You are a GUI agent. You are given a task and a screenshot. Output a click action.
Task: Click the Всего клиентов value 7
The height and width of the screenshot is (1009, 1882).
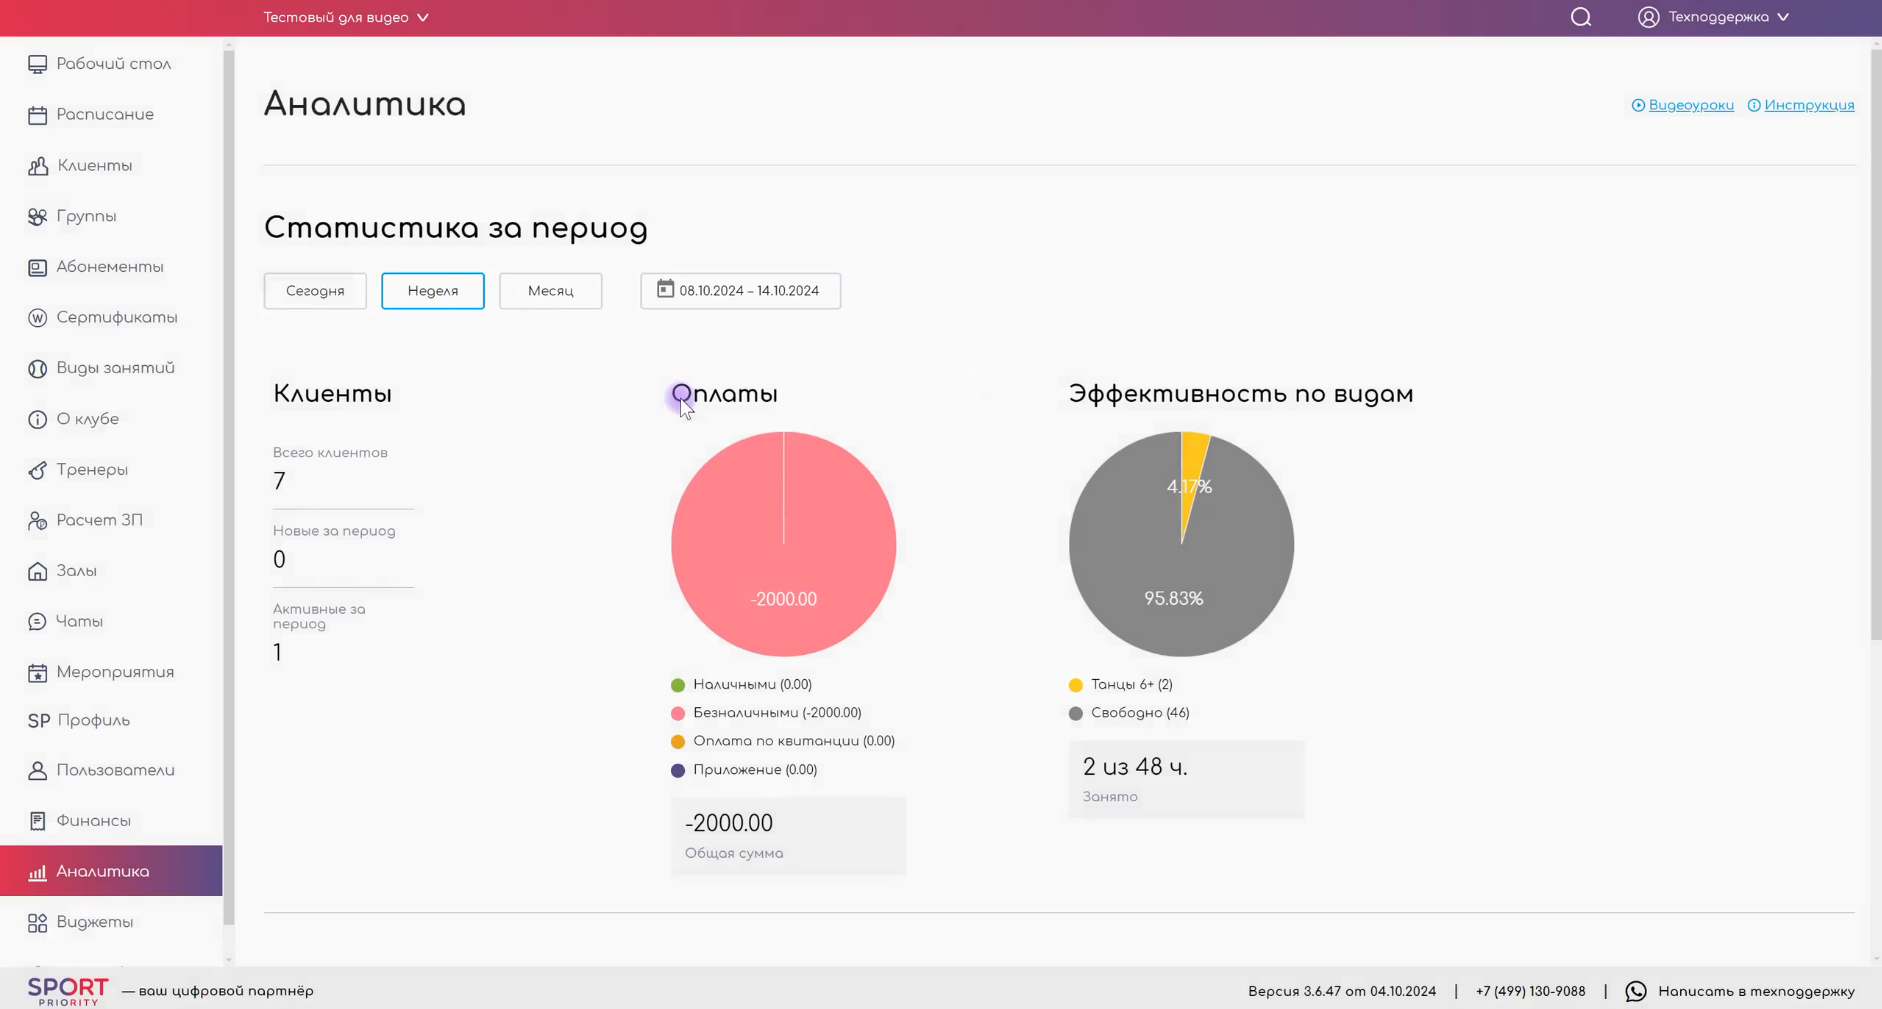[x=279, y=481]
